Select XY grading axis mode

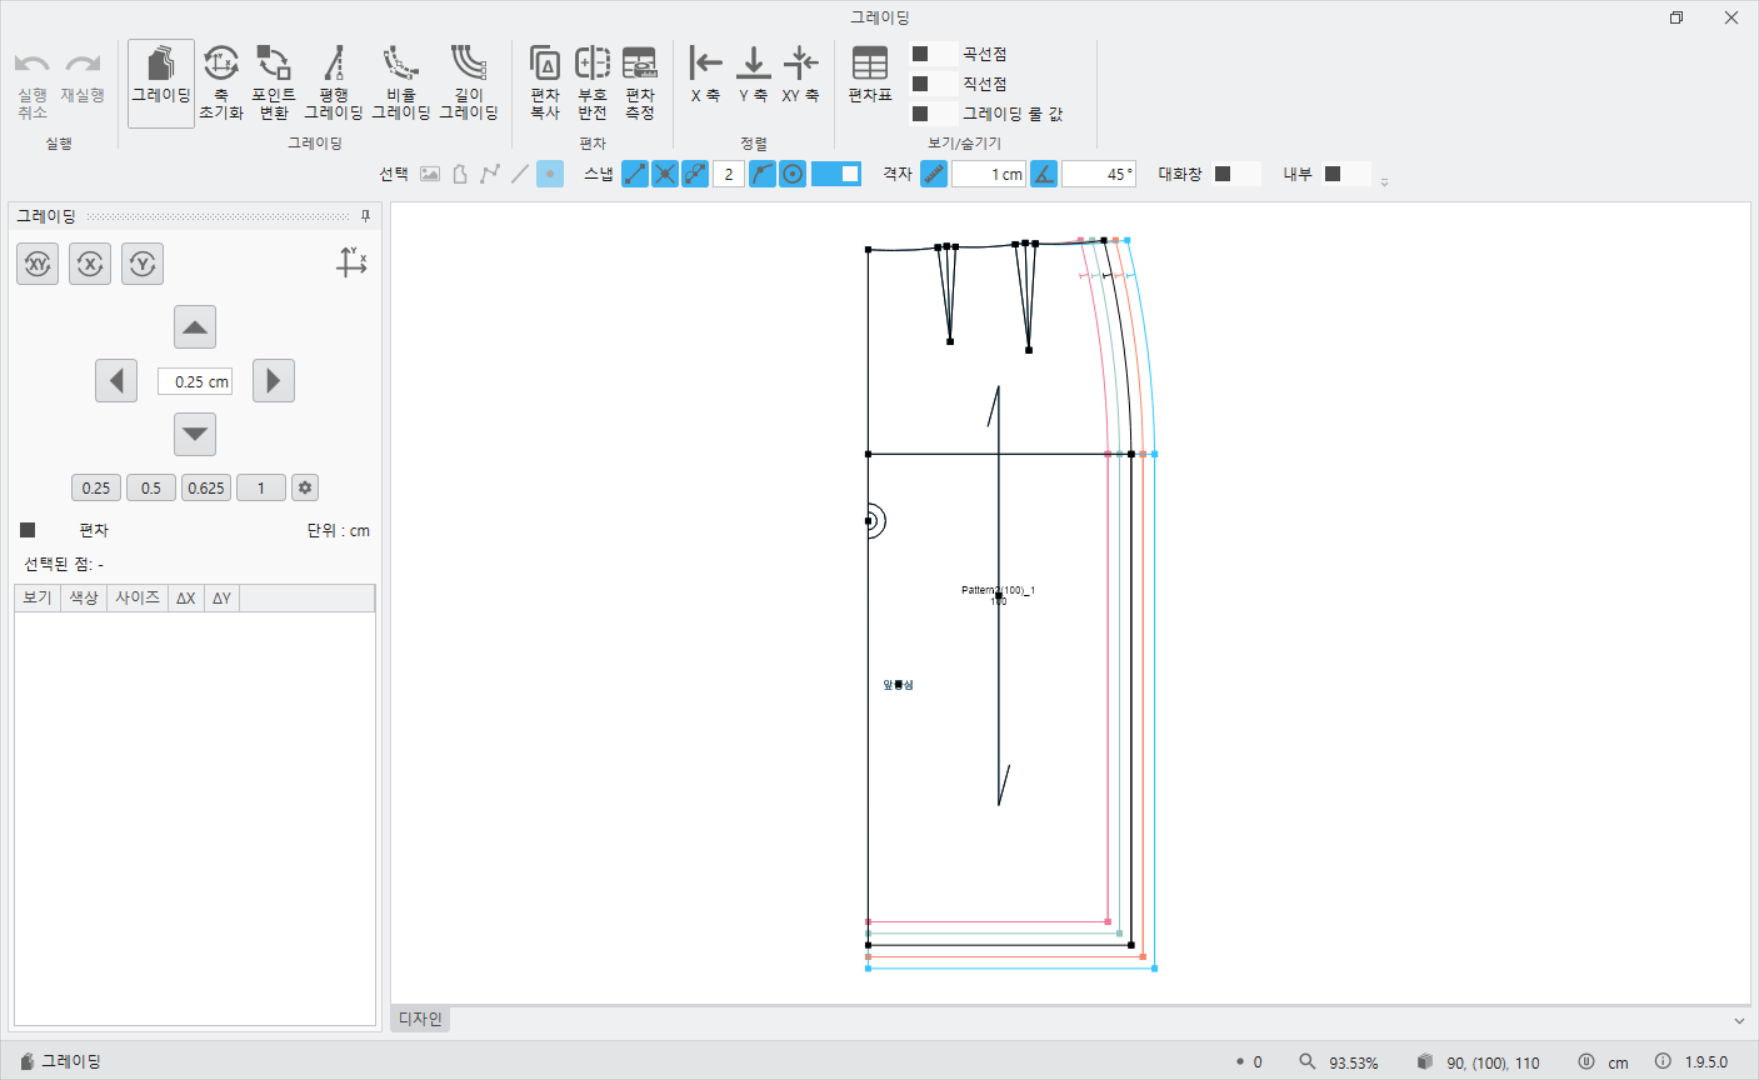click(x=38, y=264)
